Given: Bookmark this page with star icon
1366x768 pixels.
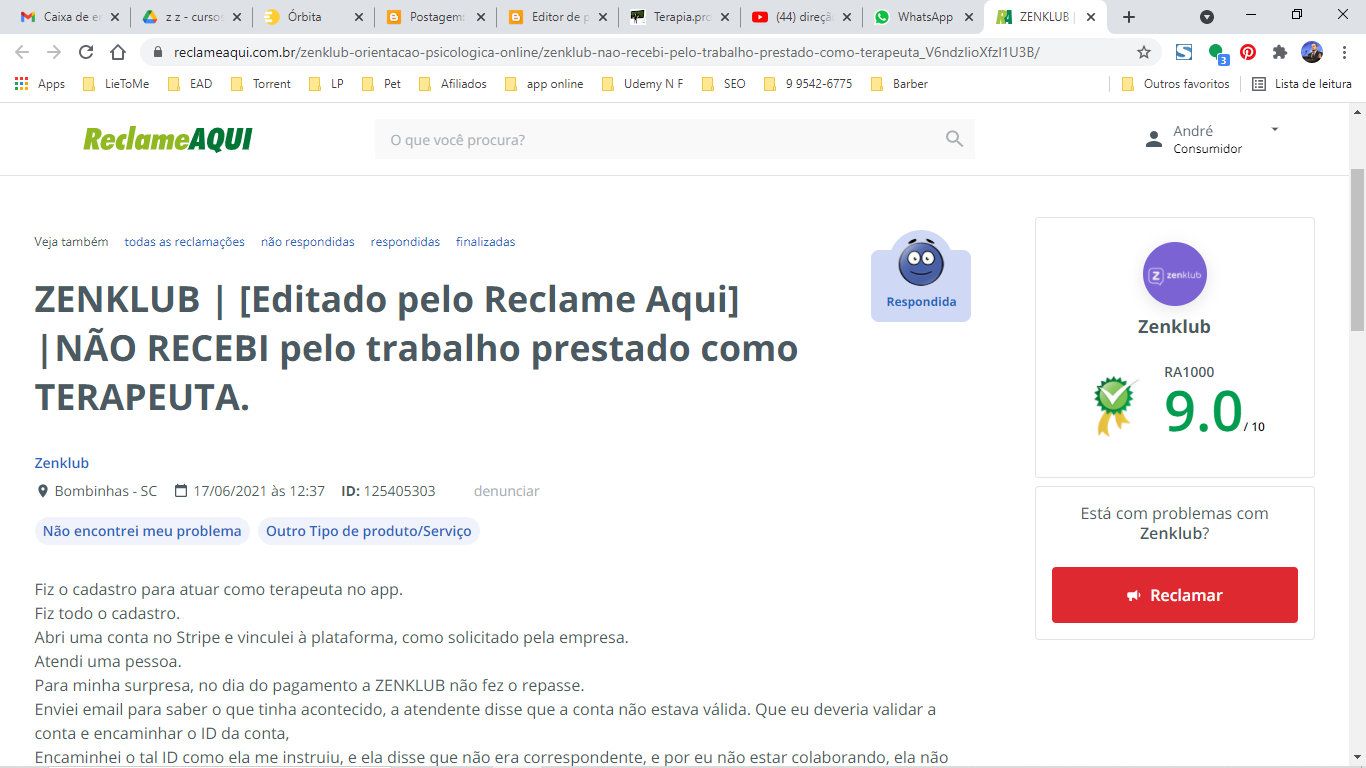Looking at the screenshot, I should pos(1144,52).
